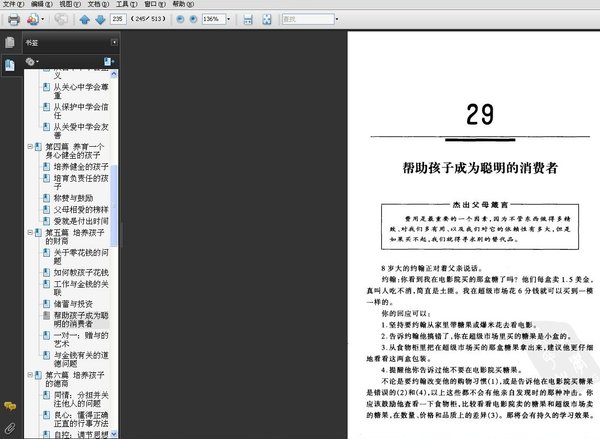Open the 文件 (File) menu
Image resolution: width=600 pixels, height=439 pixels.
pos(13,4)
